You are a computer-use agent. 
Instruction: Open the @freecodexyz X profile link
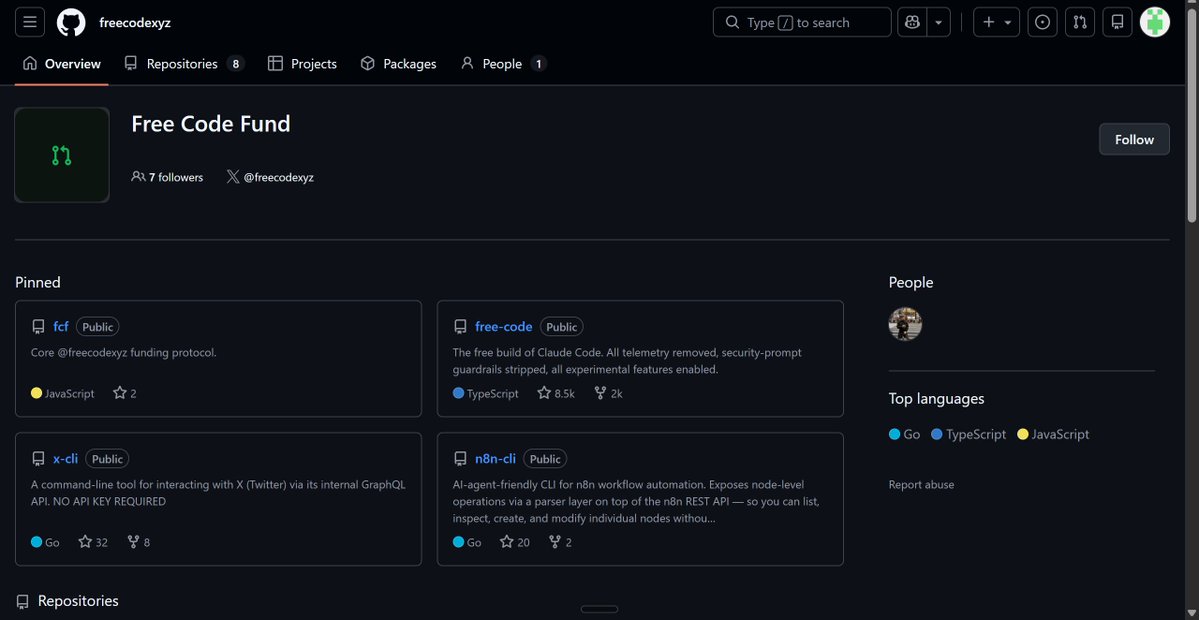(x=278, y=177)
